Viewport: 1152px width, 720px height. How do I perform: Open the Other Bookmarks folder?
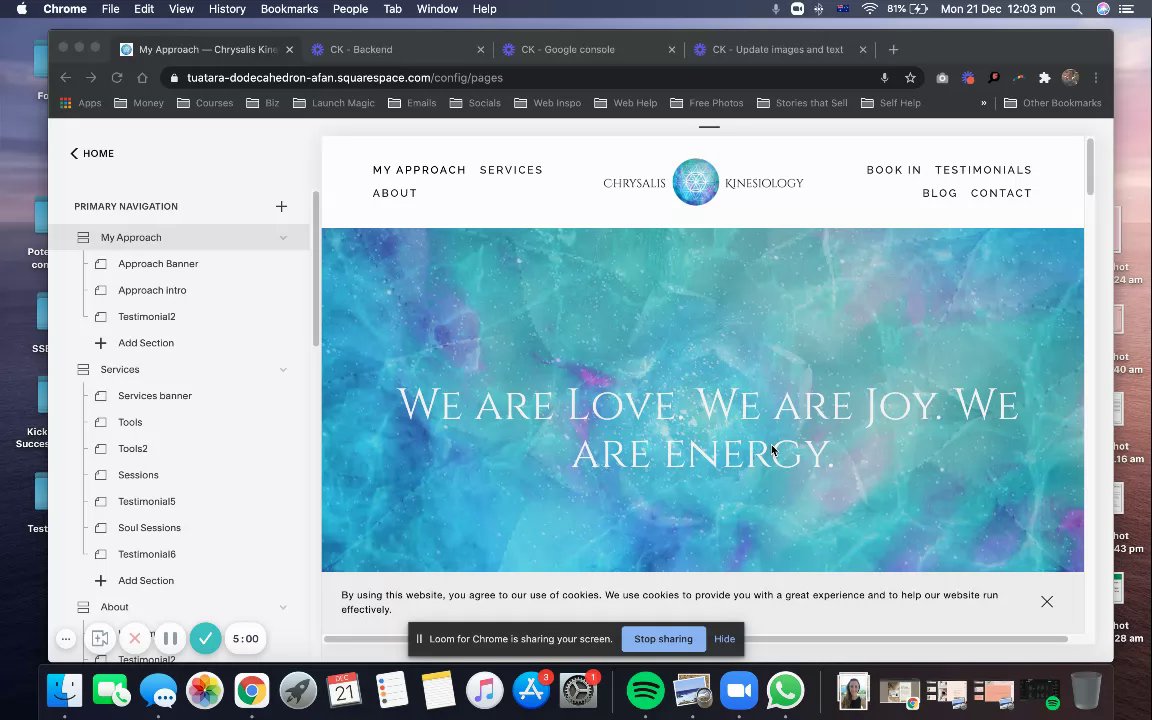pos(1052,103)
